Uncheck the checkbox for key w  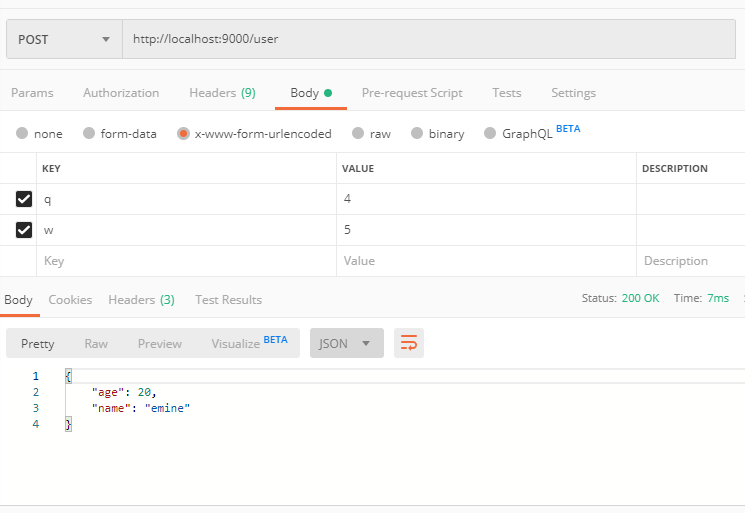coord(24,230)
